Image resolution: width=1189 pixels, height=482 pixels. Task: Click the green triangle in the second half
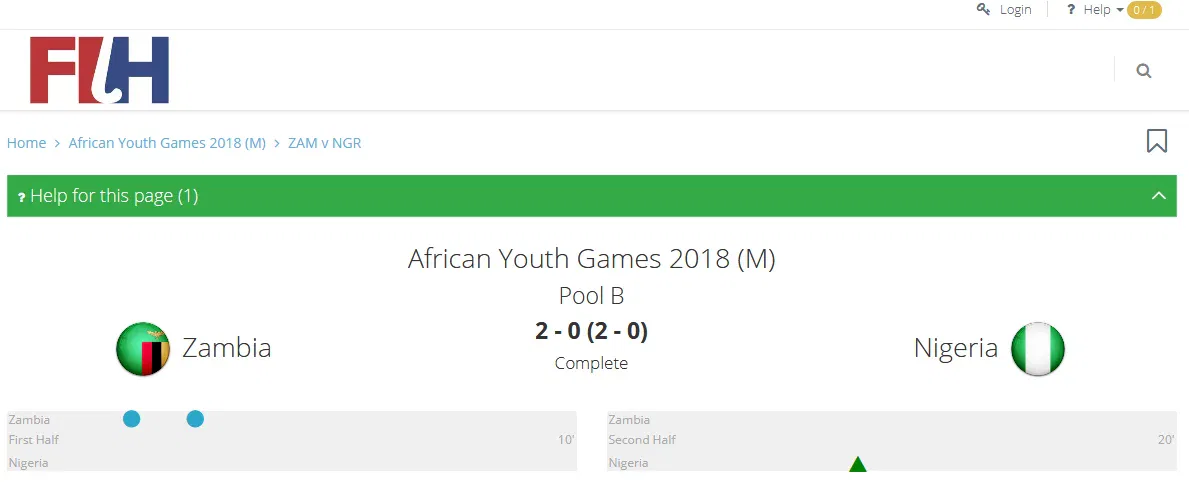coord(857,464)
